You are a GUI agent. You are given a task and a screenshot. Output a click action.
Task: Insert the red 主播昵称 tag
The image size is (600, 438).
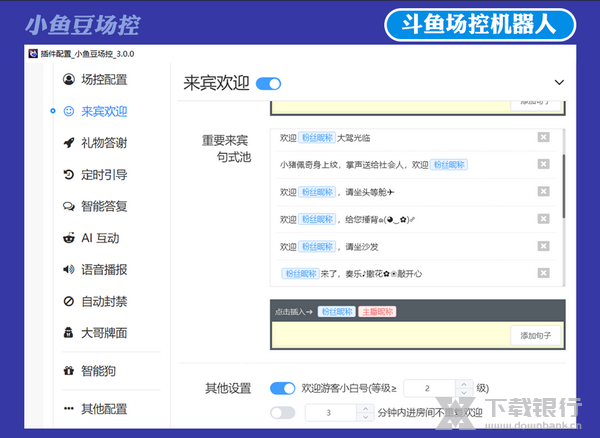point(377,311)
